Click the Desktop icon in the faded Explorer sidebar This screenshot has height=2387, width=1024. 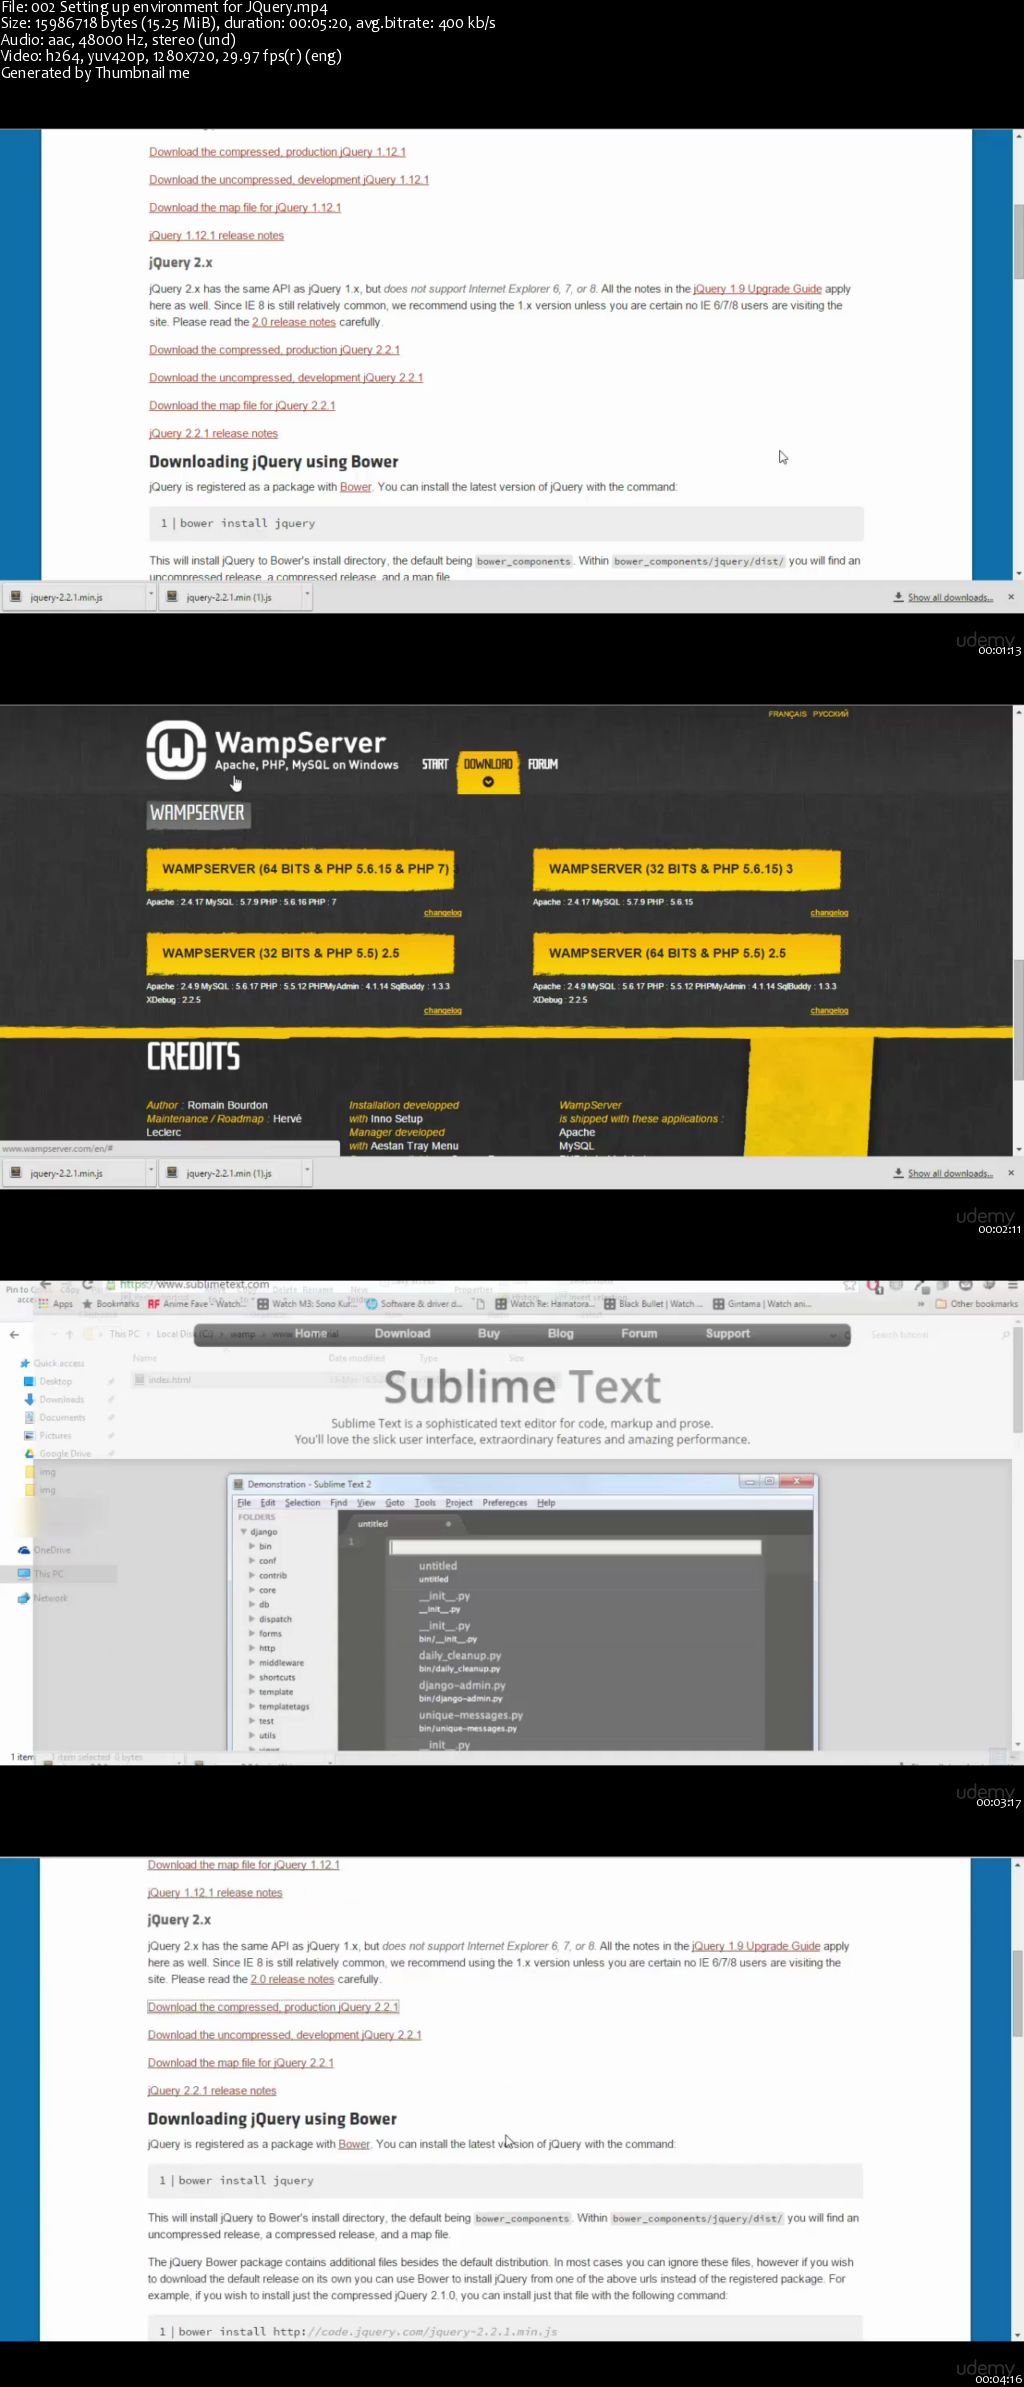click(x=30, y=1381)
